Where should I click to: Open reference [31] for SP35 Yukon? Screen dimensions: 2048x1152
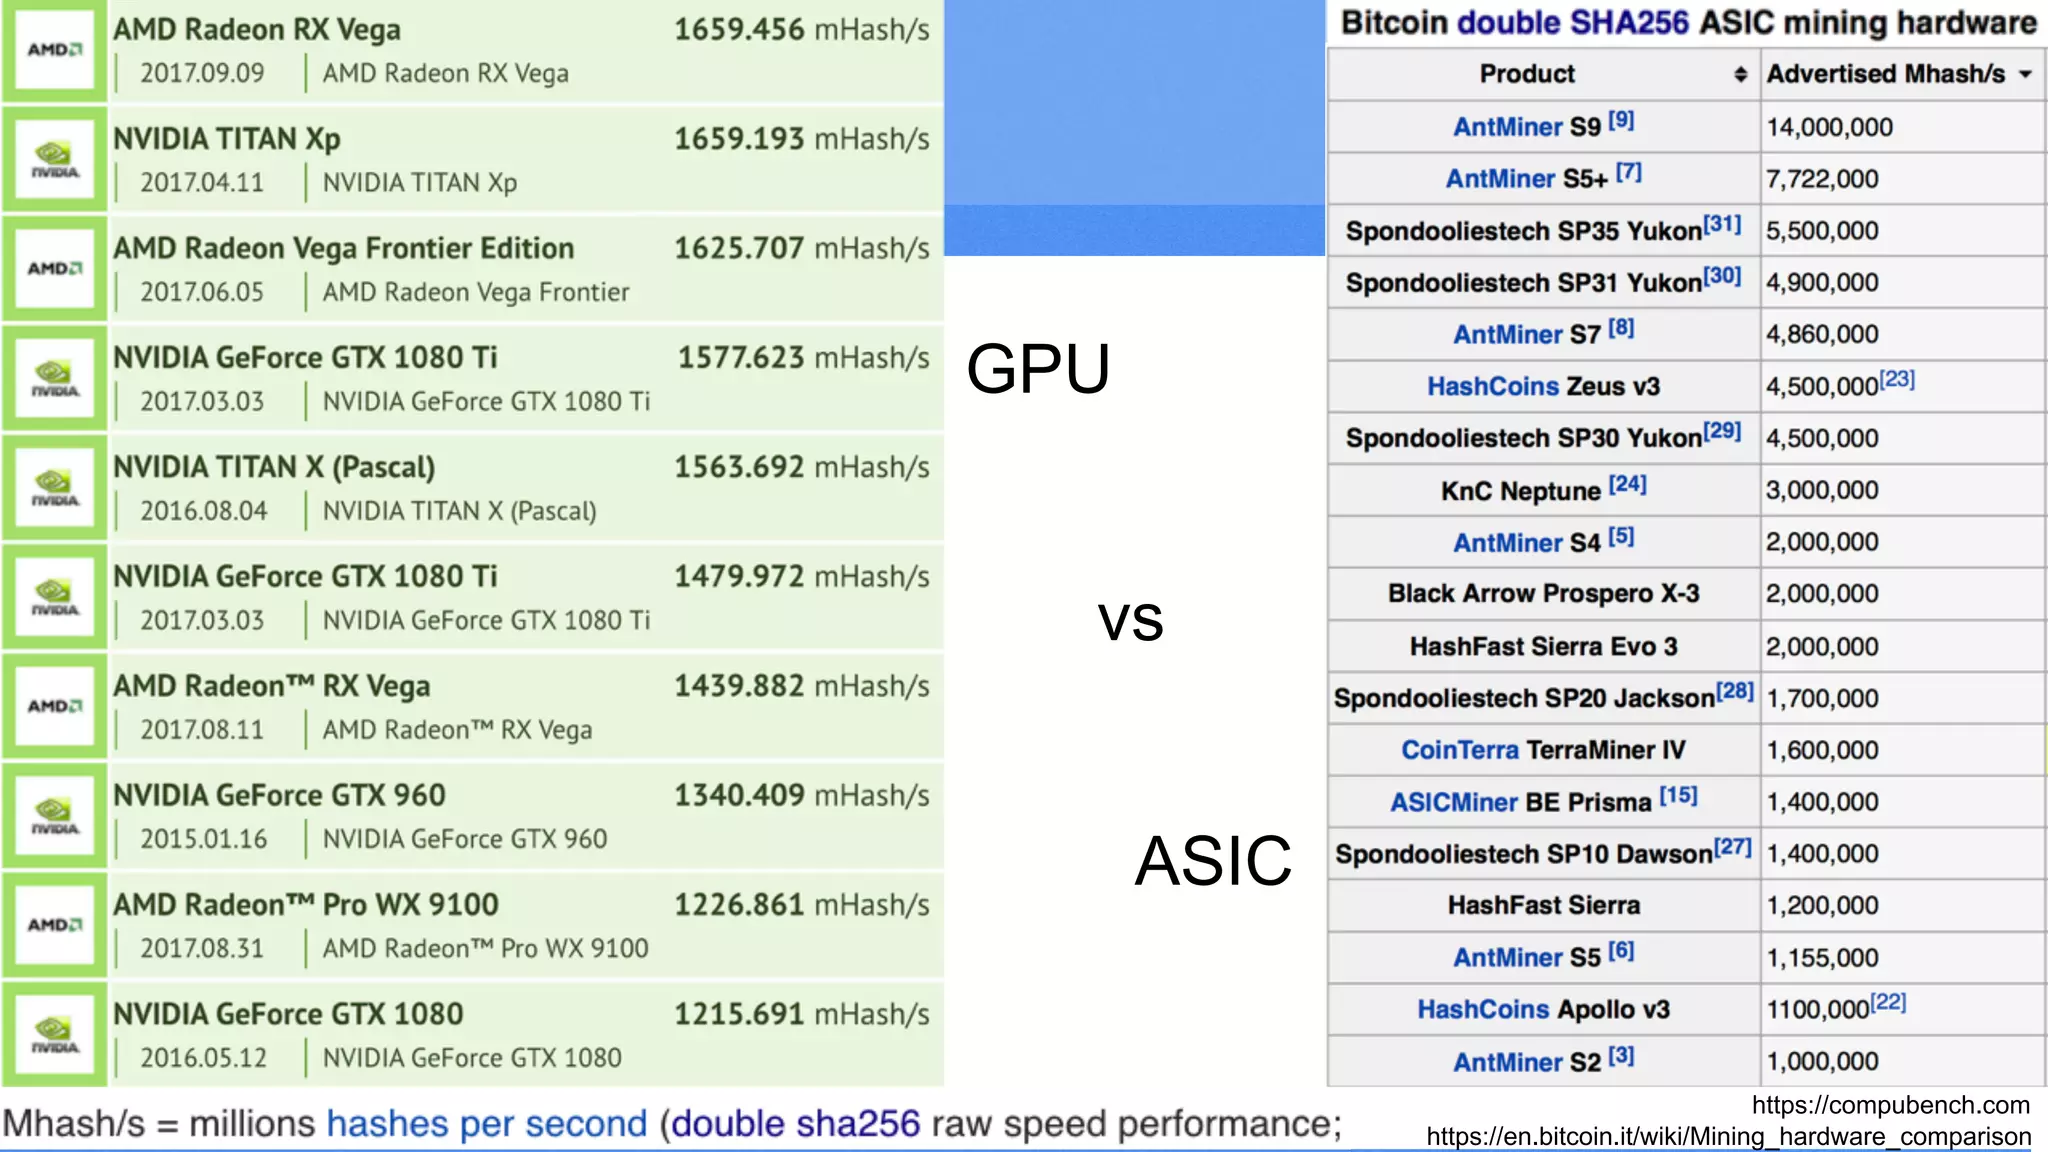[1722, 224]
